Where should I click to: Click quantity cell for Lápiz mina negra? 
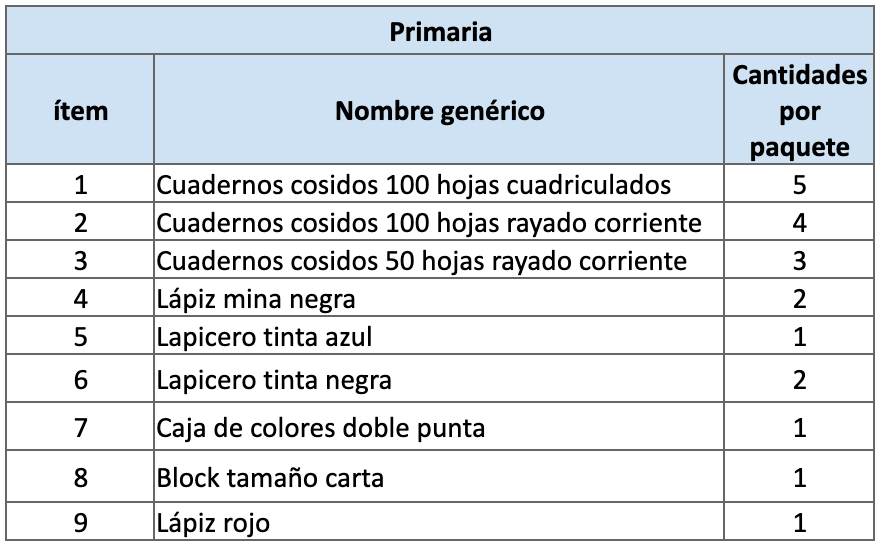click(799, 299)
